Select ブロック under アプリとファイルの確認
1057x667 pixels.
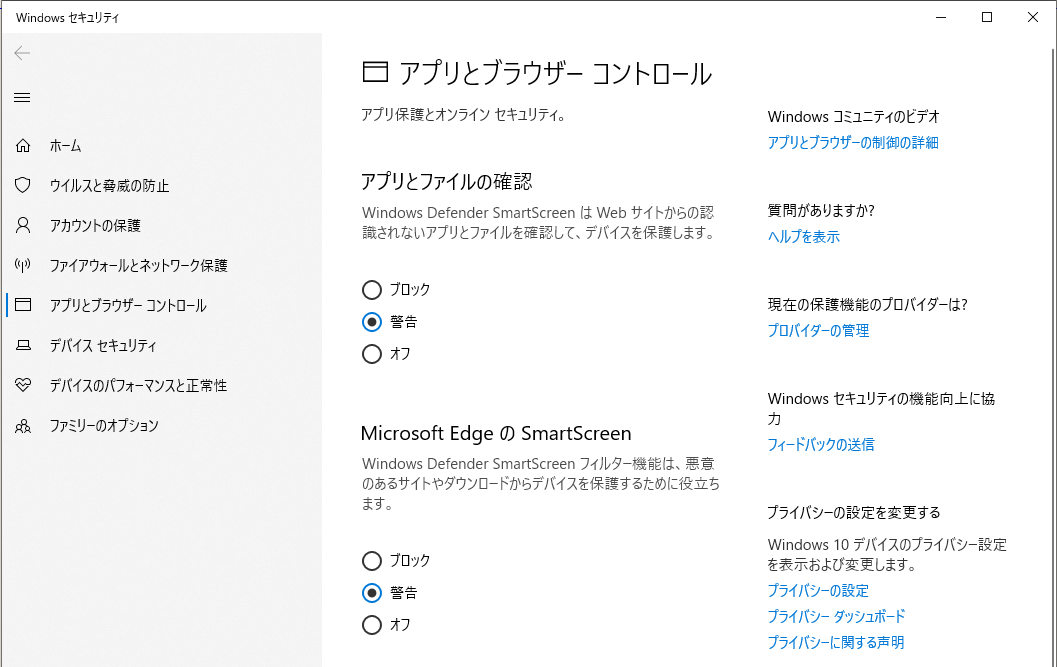point(372,290)
